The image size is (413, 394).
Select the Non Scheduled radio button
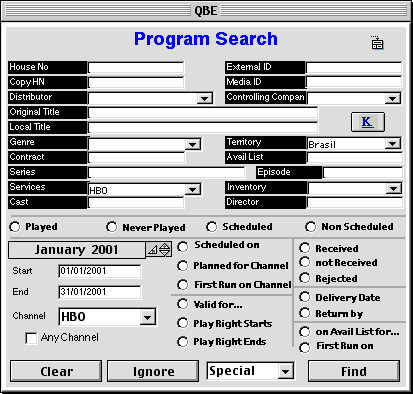(310, 227)
